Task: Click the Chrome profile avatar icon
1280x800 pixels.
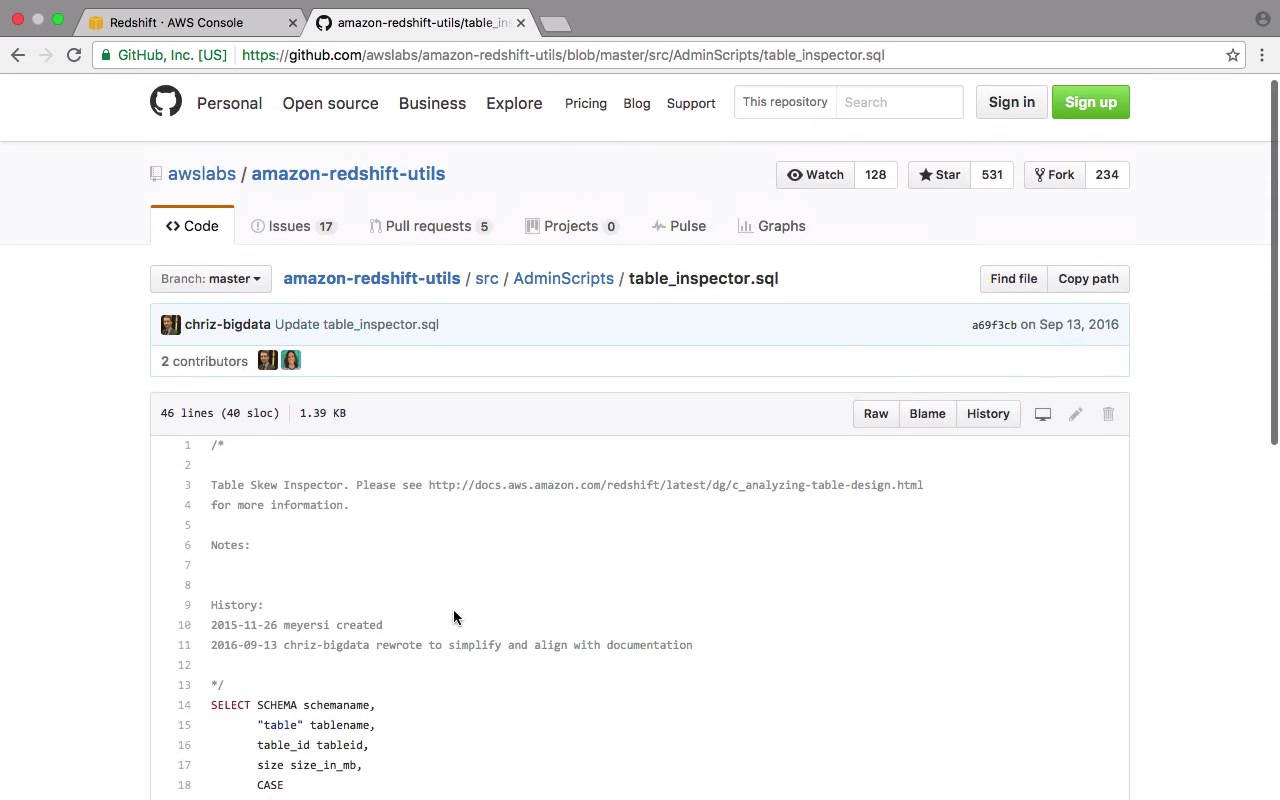Action: click(x=1262, y=19)
